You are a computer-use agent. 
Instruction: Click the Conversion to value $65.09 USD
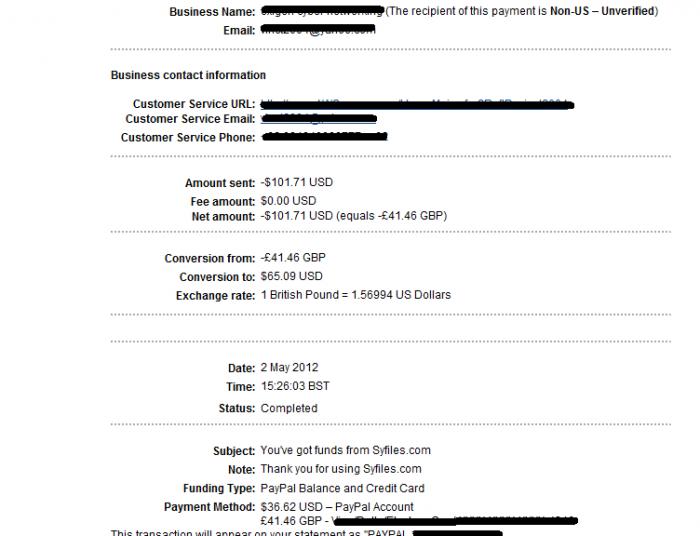291,276
